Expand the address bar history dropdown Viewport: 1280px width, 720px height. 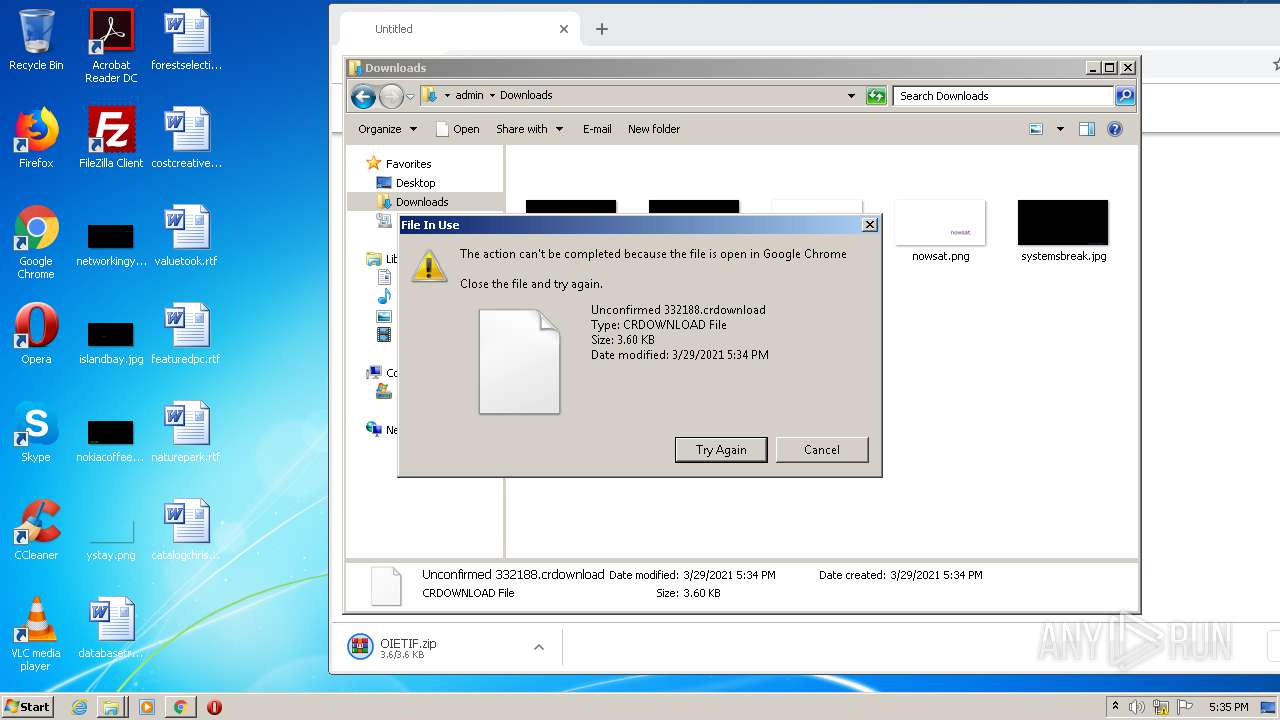(x=851, y=96)
